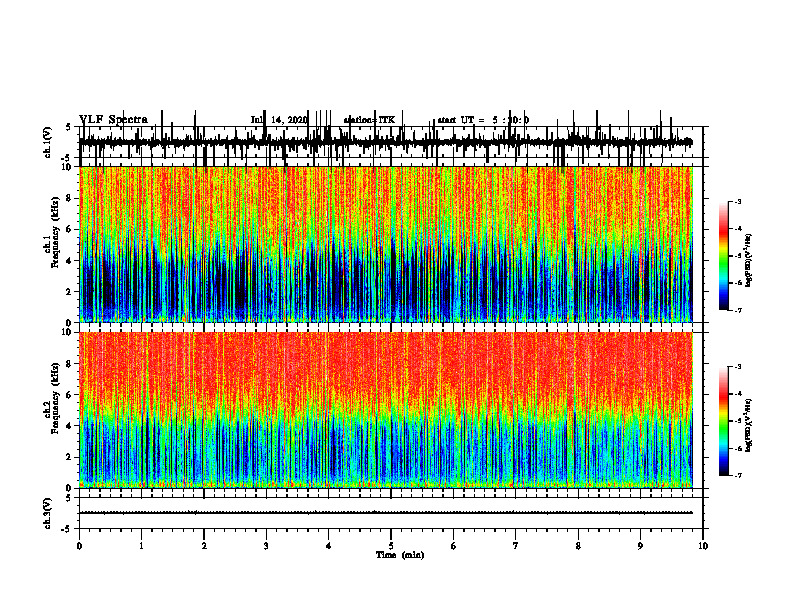Click the "-5" tick label of ch.3(V) axis
792x612 pixels.
(67, 529)
